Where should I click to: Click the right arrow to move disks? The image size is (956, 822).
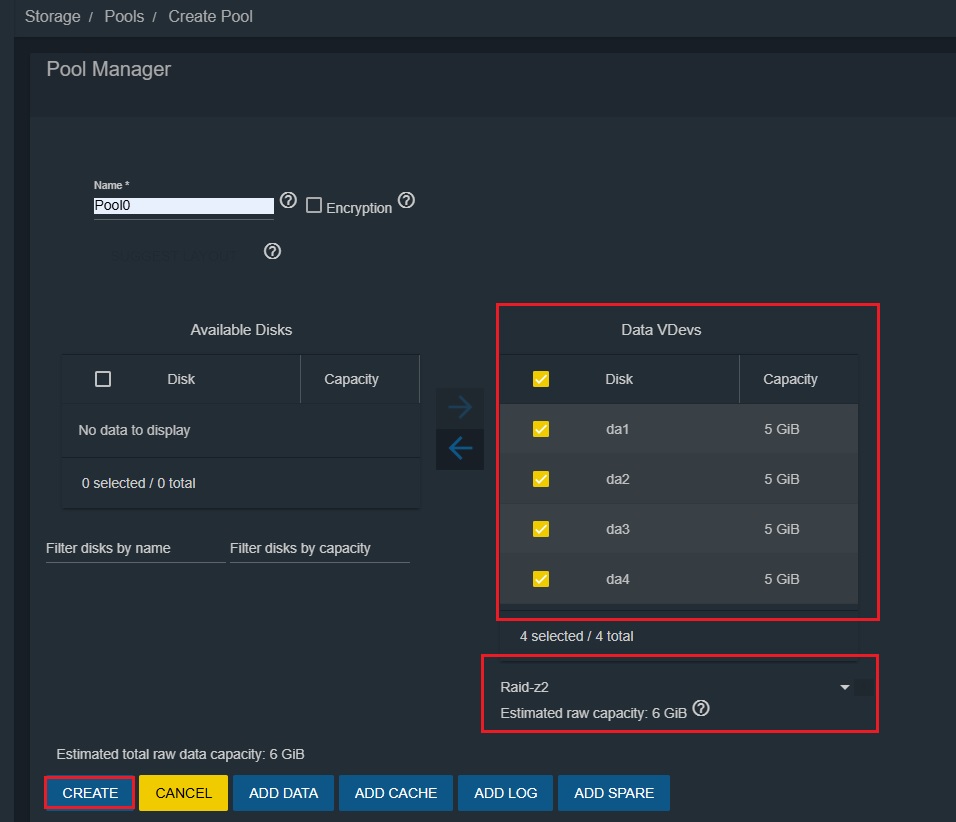460,407
